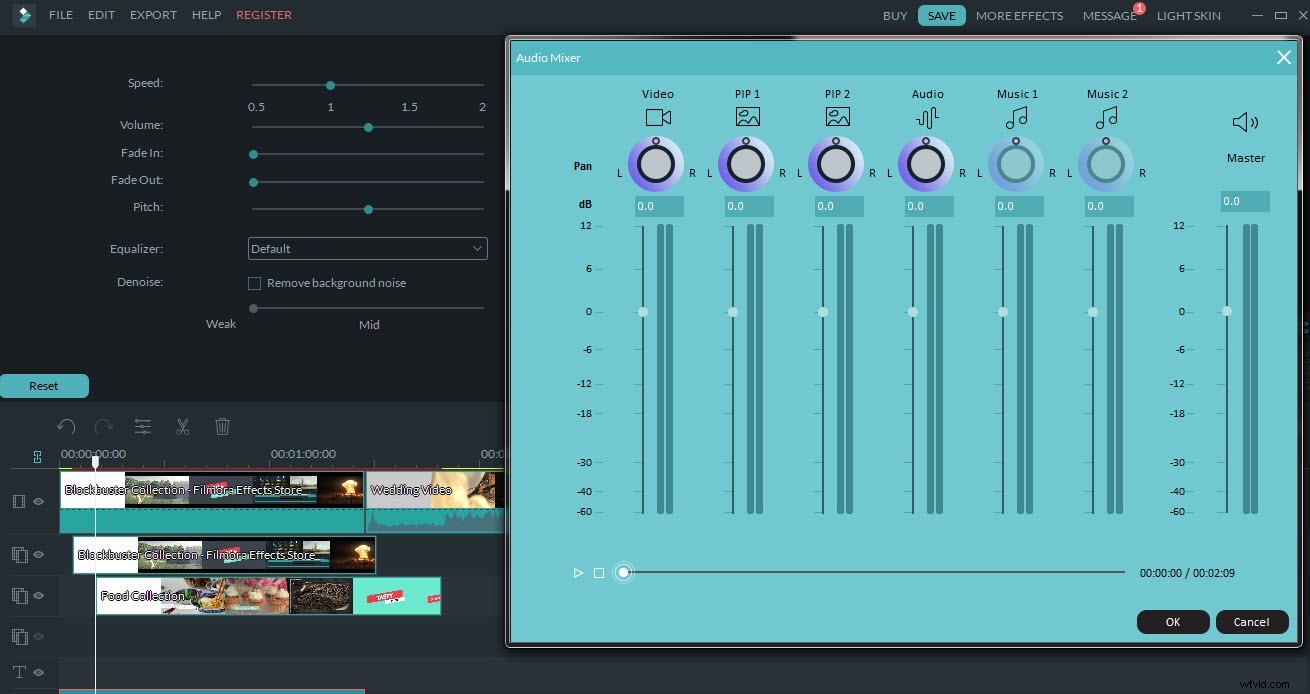The image size is (1310, 694).
Task: Click the audio adjustment sliders icon on toolbar
Action: (x=143, y=426)
